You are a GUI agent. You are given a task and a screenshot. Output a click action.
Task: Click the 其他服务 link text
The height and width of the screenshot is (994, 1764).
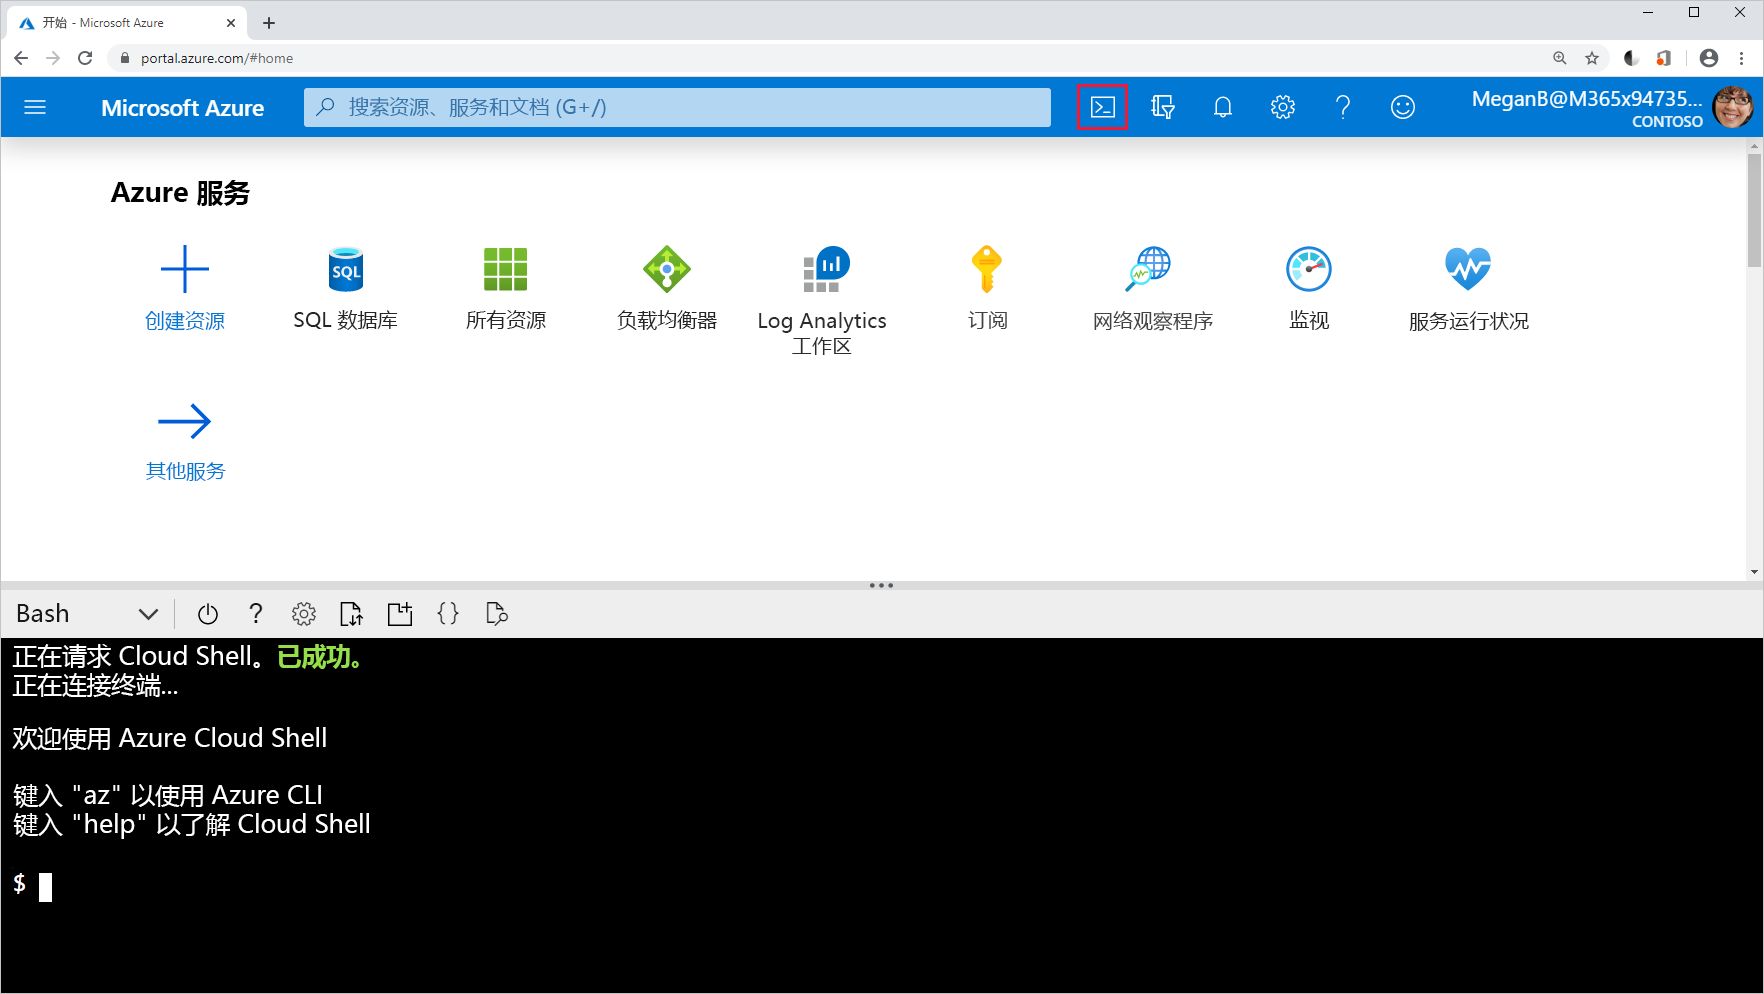[185, 471]
